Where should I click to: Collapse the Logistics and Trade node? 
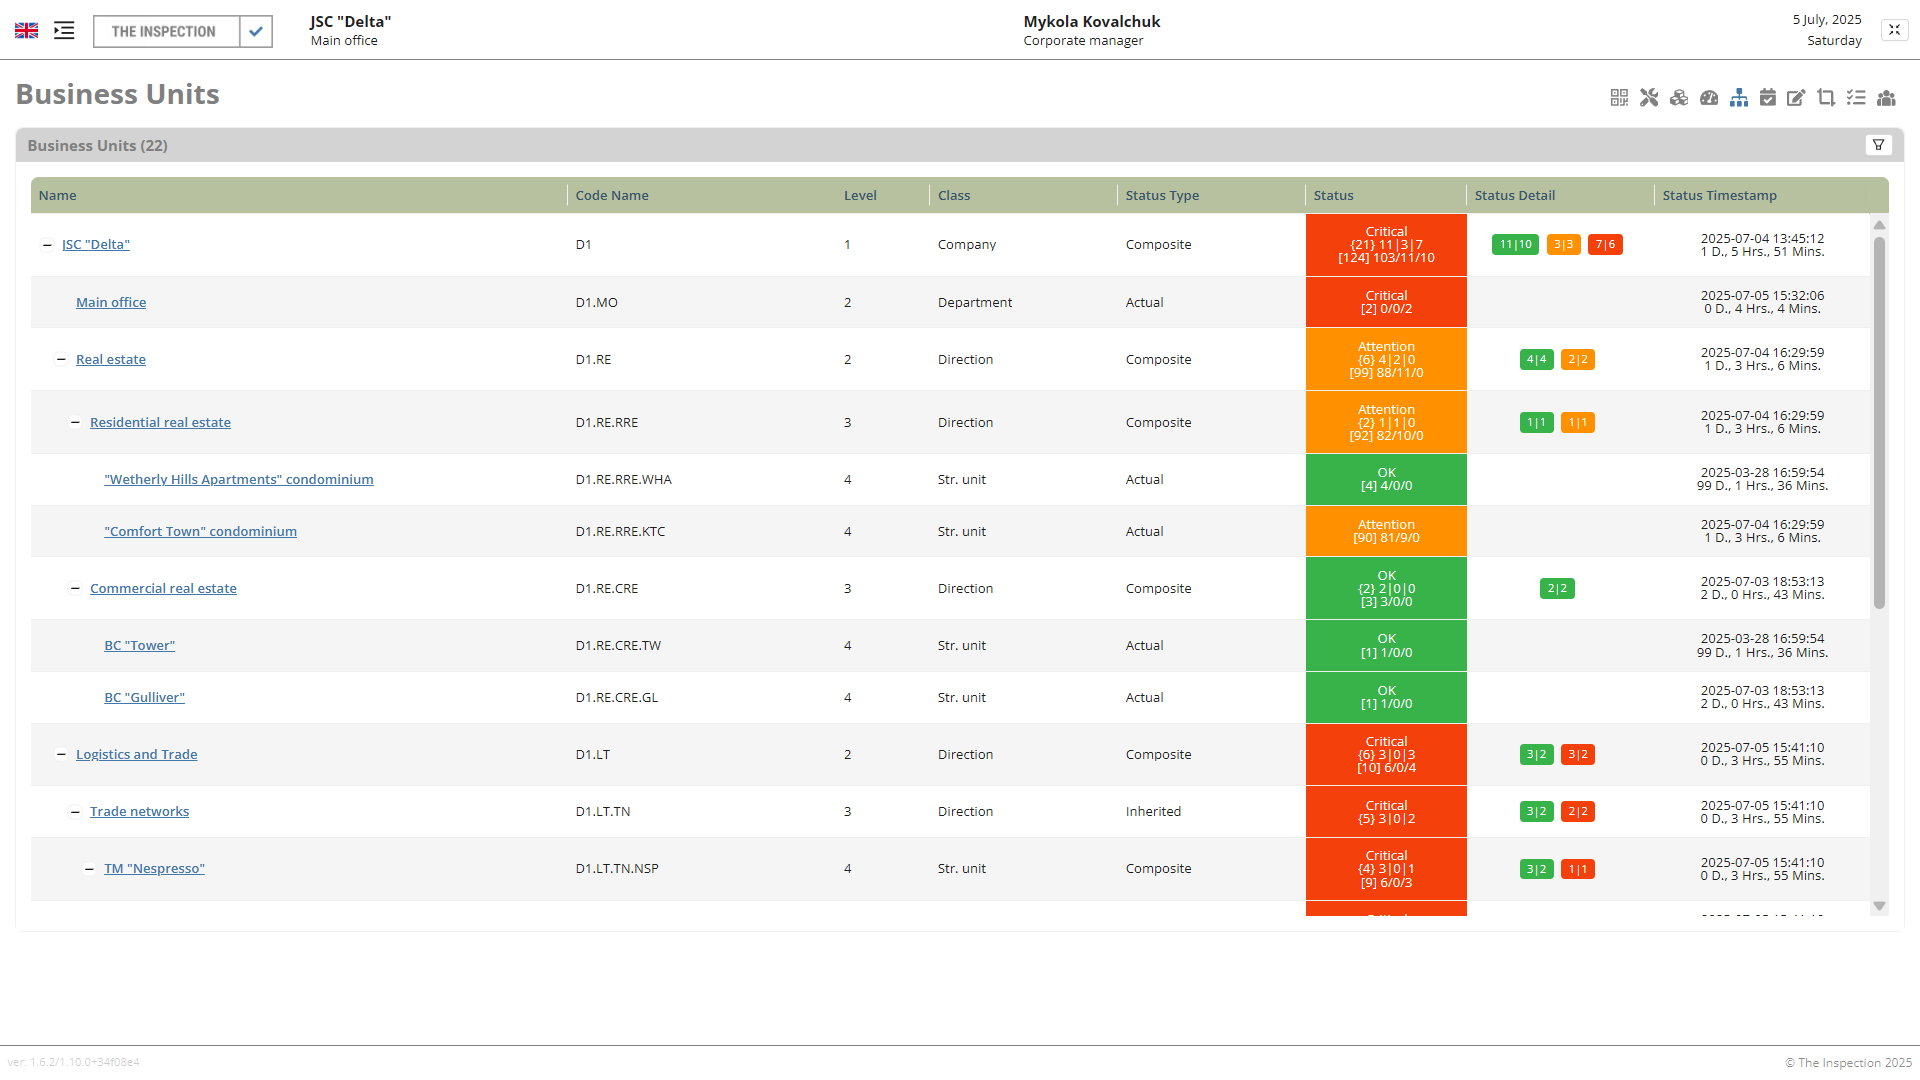click(61, 754)
